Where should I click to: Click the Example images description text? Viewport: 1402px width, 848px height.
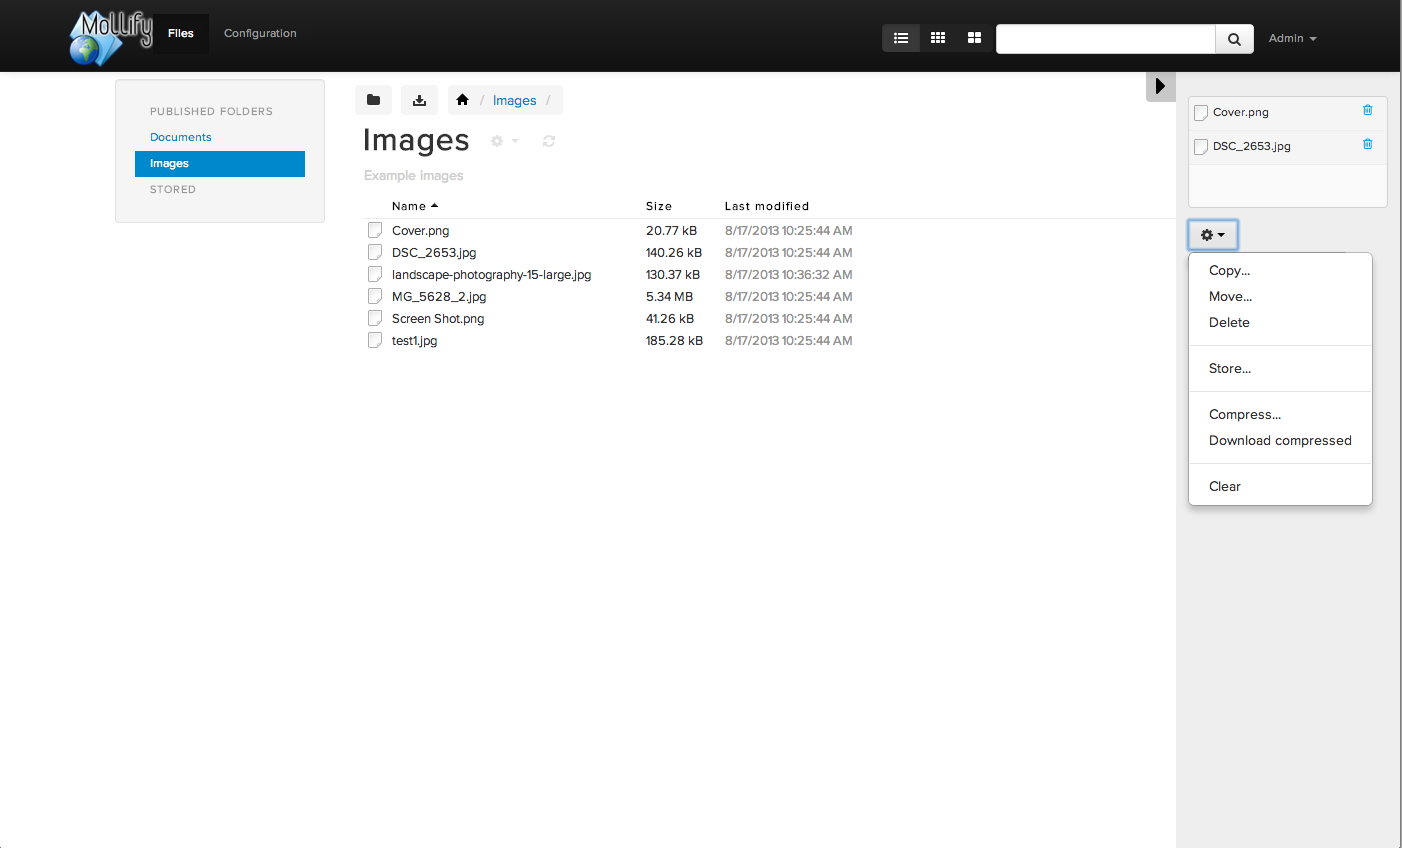414,175
